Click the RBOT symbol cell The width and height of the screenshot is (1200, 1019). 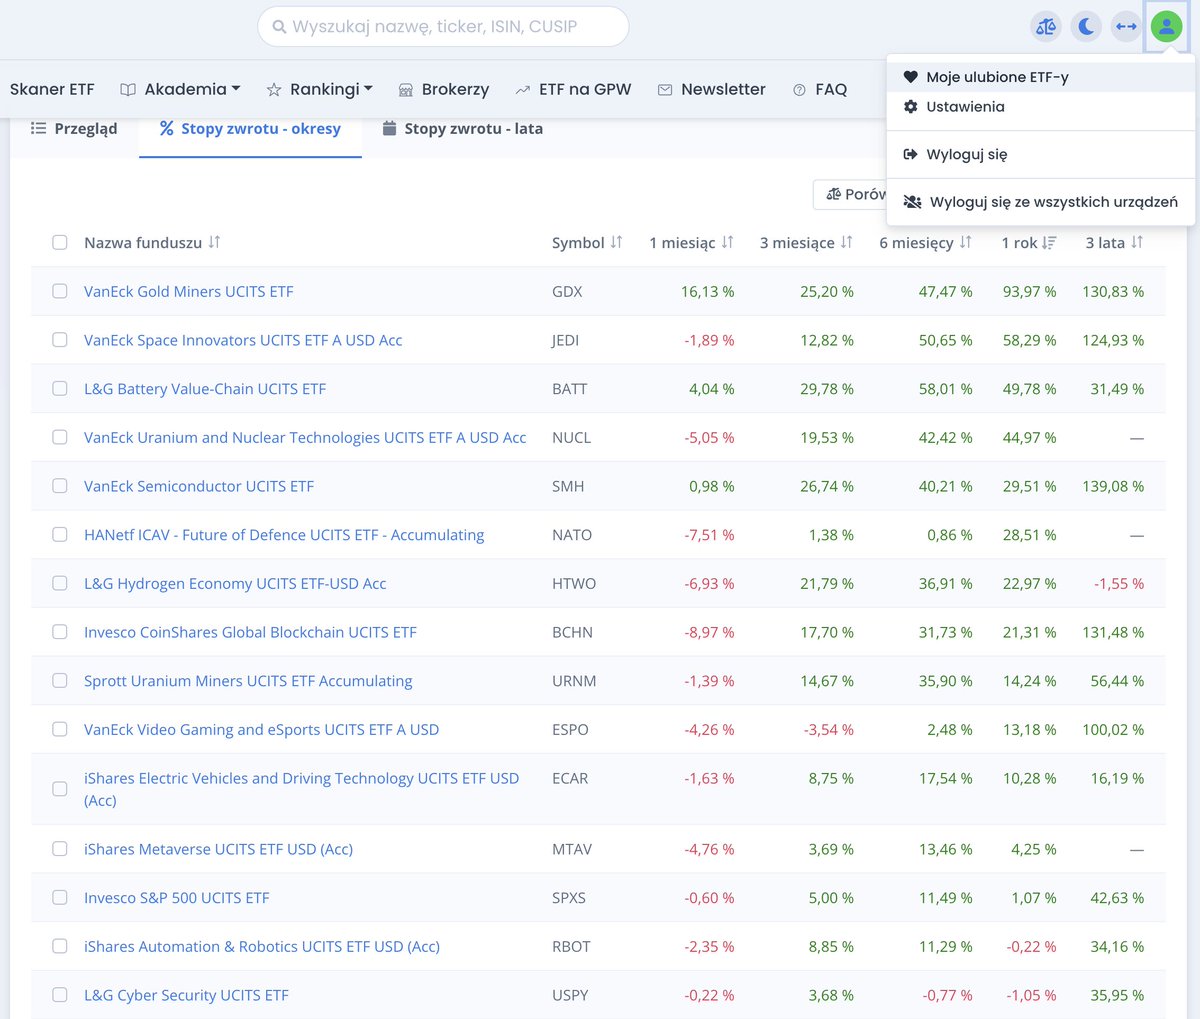(x=571, y=946)
